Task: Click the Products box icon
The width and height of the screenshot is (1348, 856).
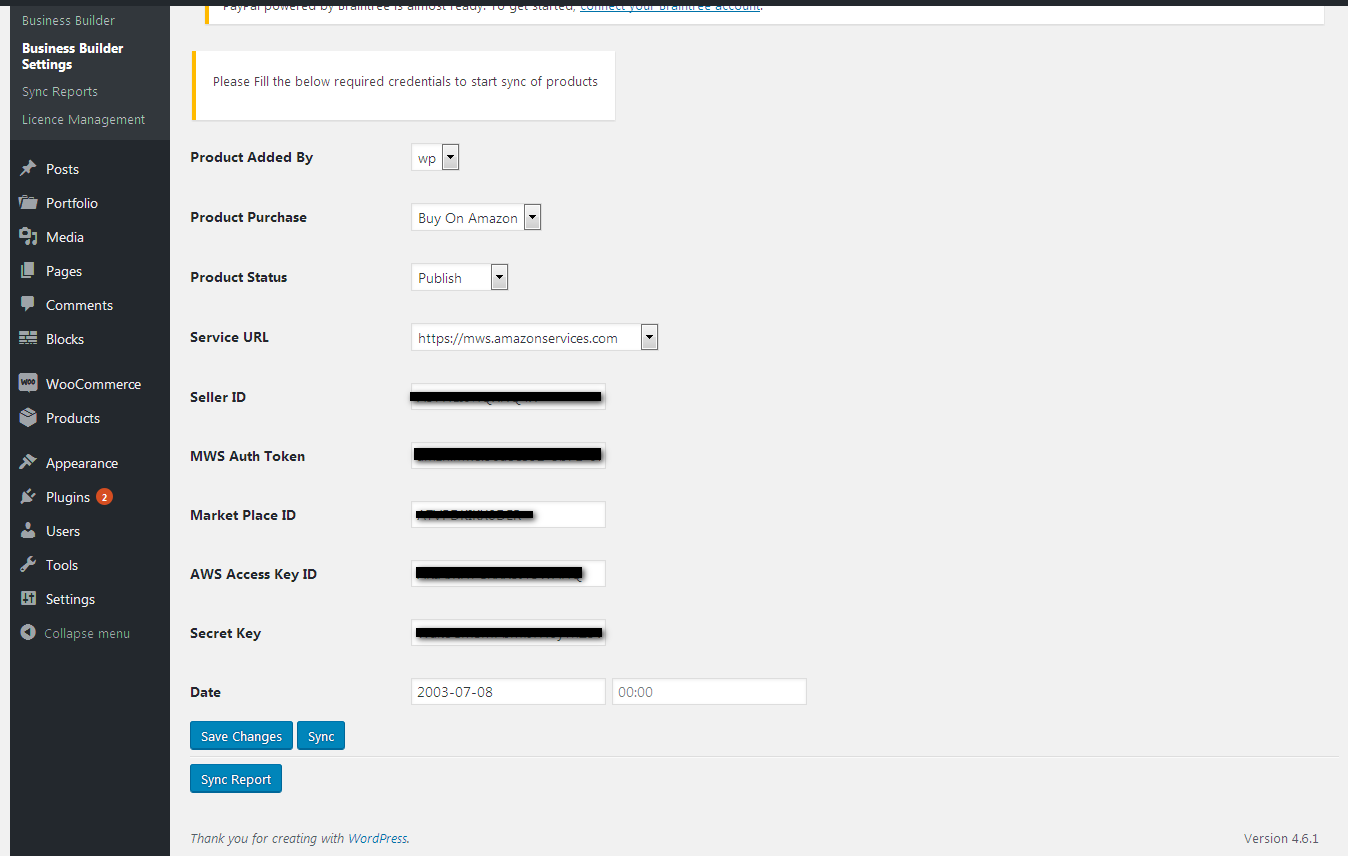Action: [x=28, y=418]
